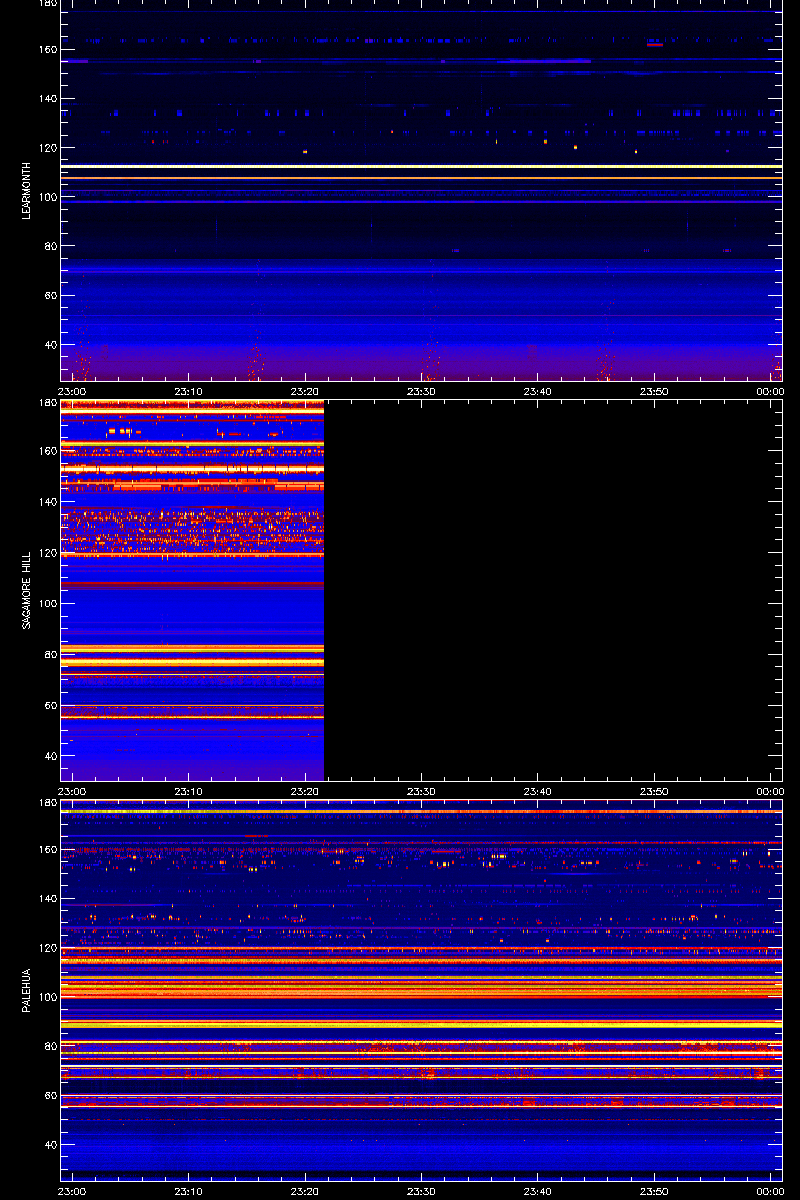This screenshot has width=800, height=1200.
Task: Click the 23:50 time label under Sagamore Hill plot
Action: tap(653, 791)
